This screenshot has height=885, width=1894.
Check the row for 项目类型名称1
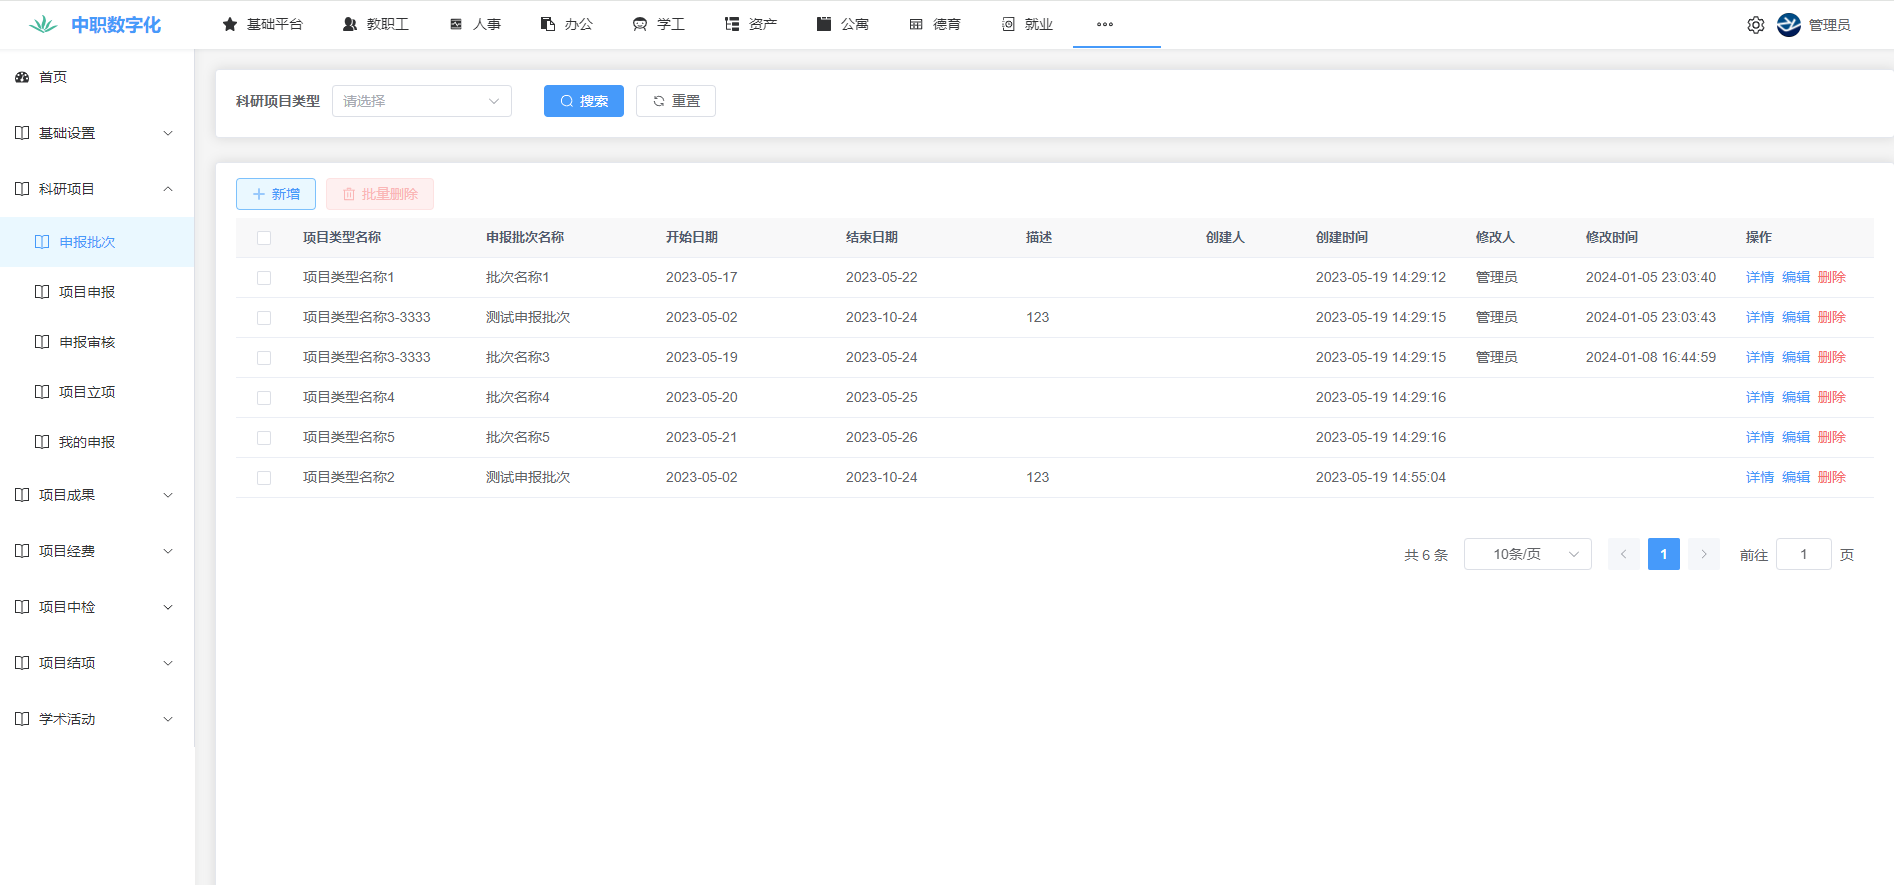(x=264, y=278)
